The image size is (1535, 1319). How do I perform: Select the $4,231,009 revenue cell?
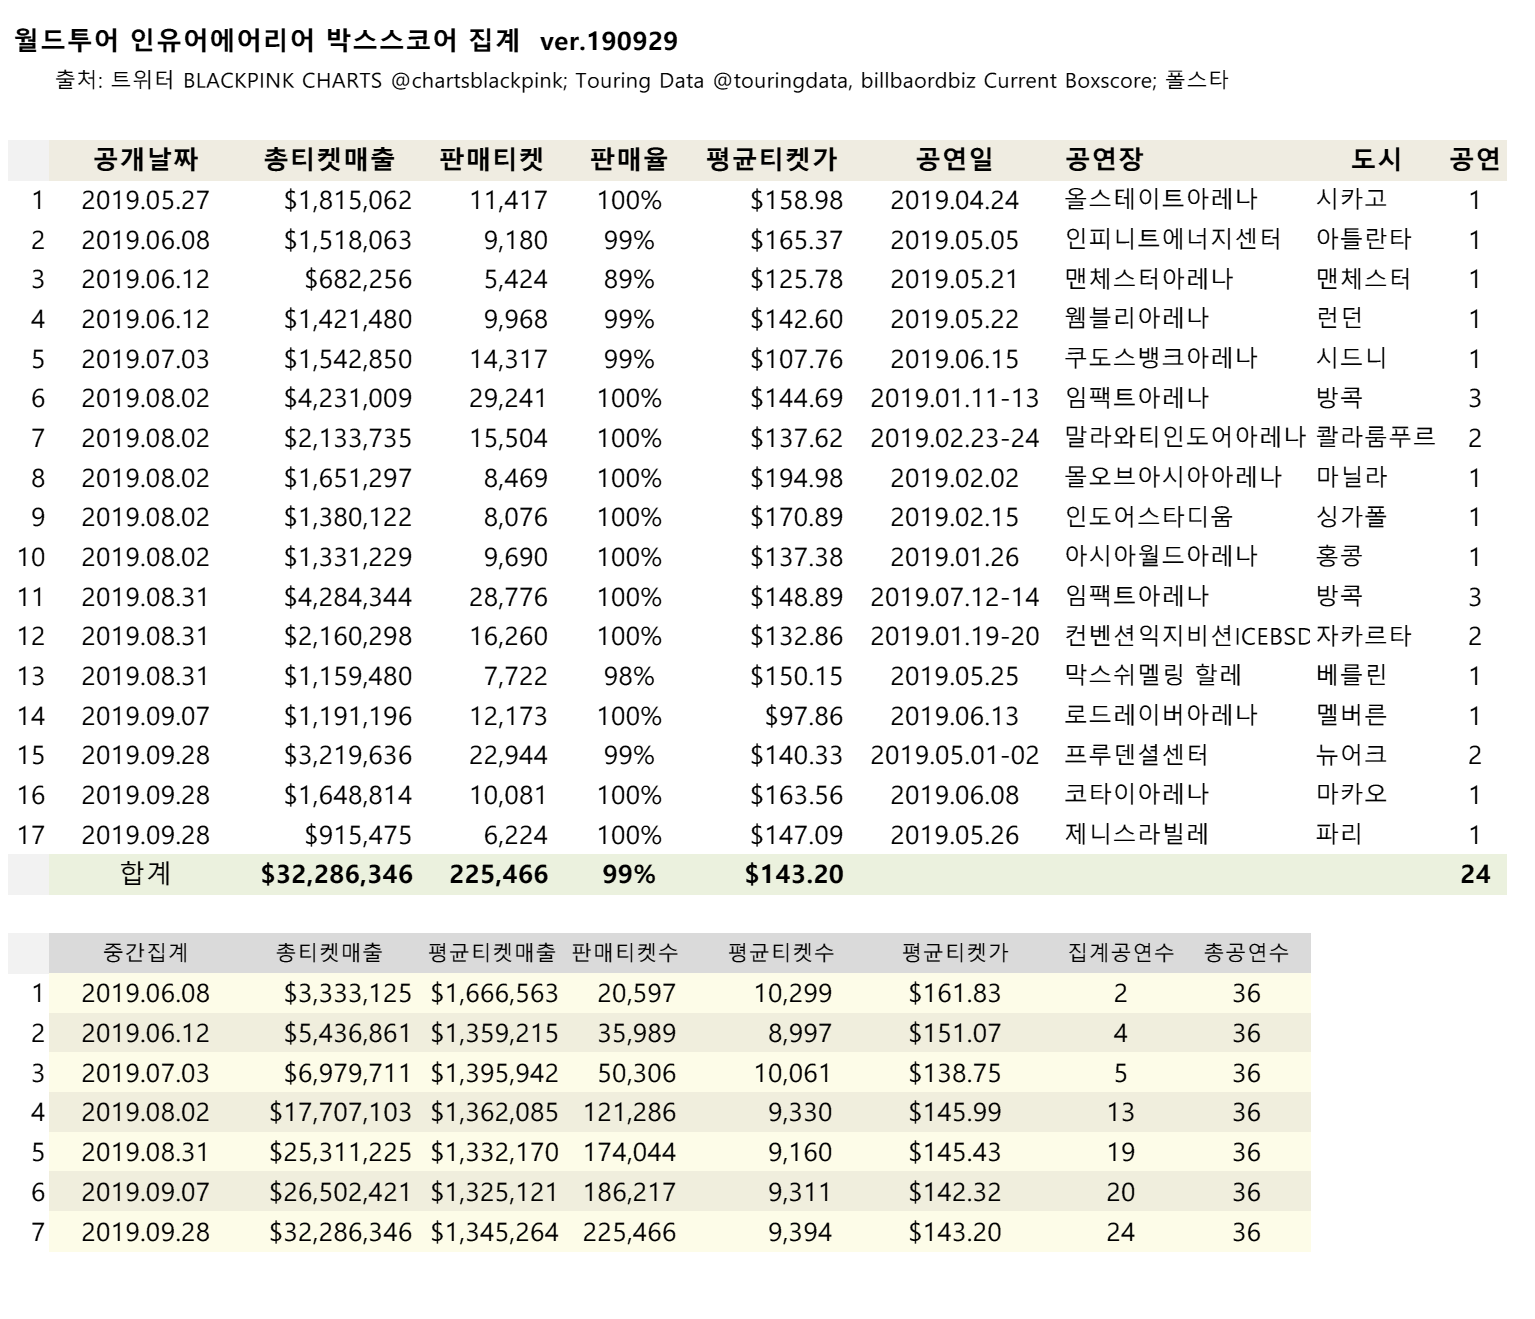[x=348, y=398]
